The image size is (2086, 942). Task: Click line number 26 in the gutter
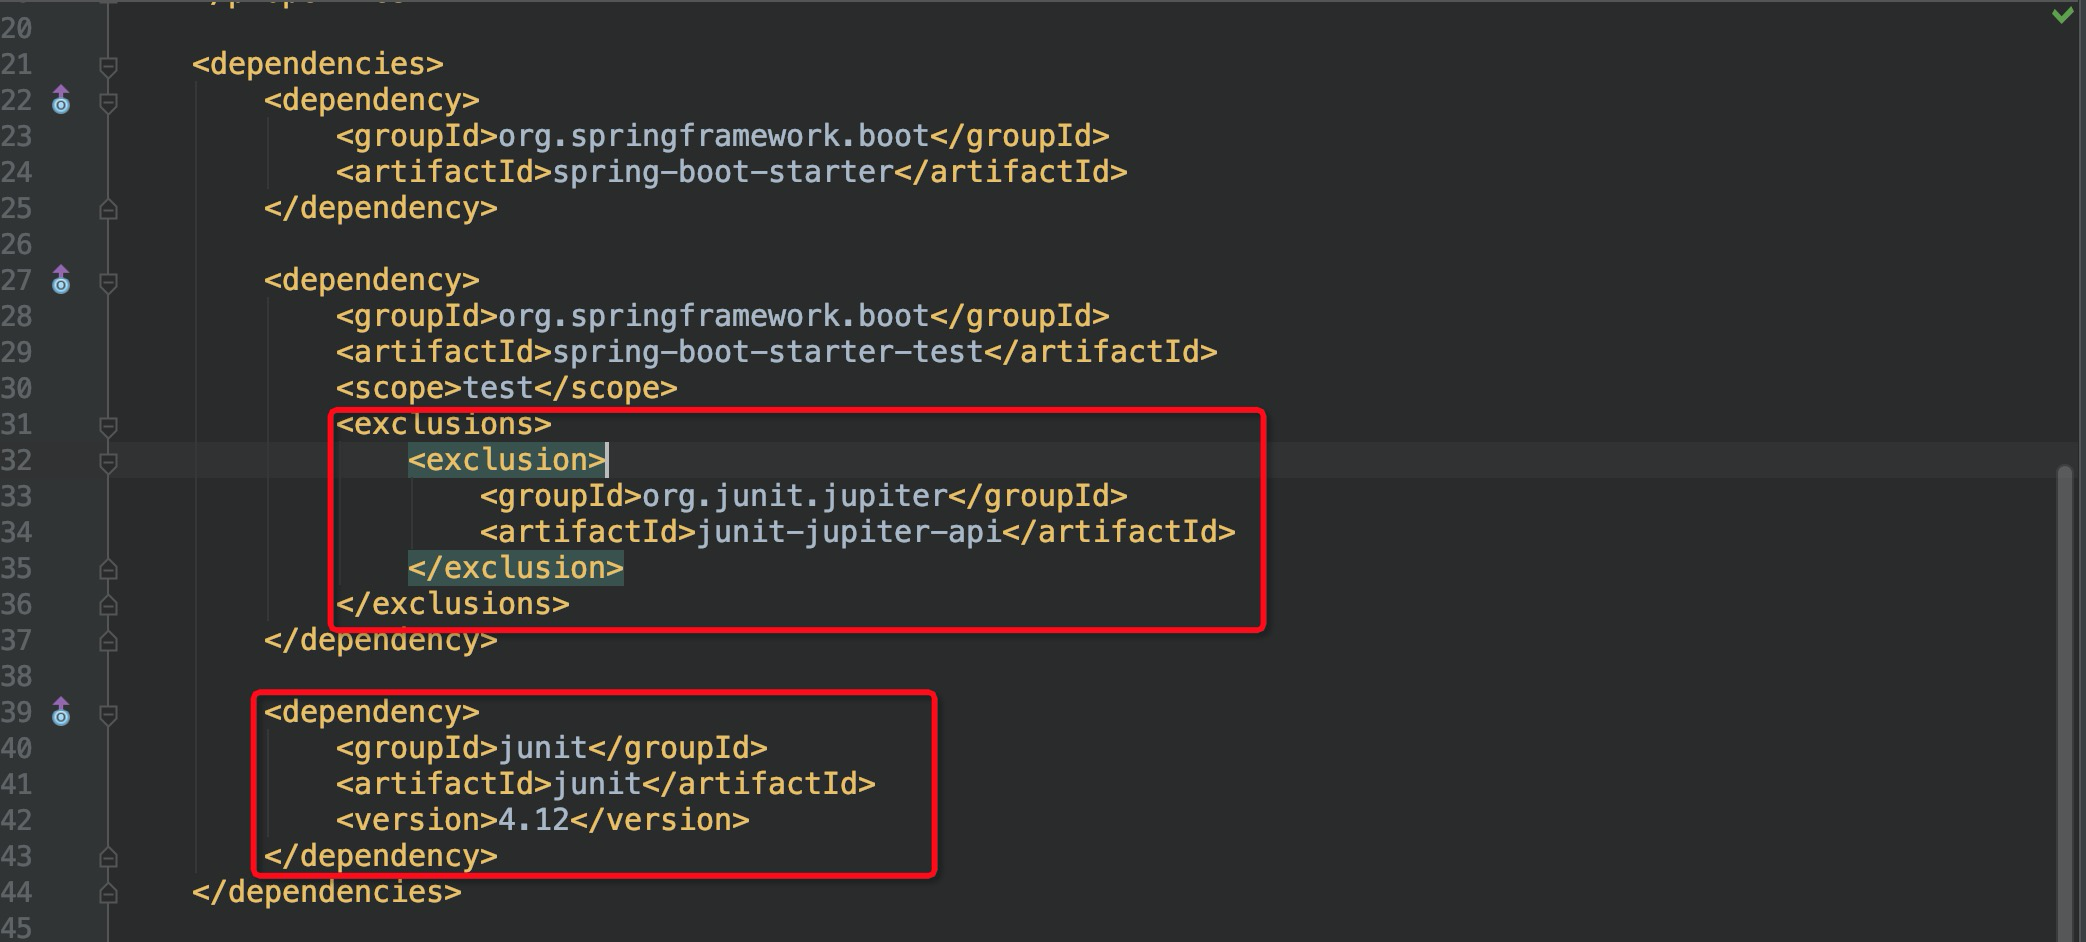pos(17,244)
